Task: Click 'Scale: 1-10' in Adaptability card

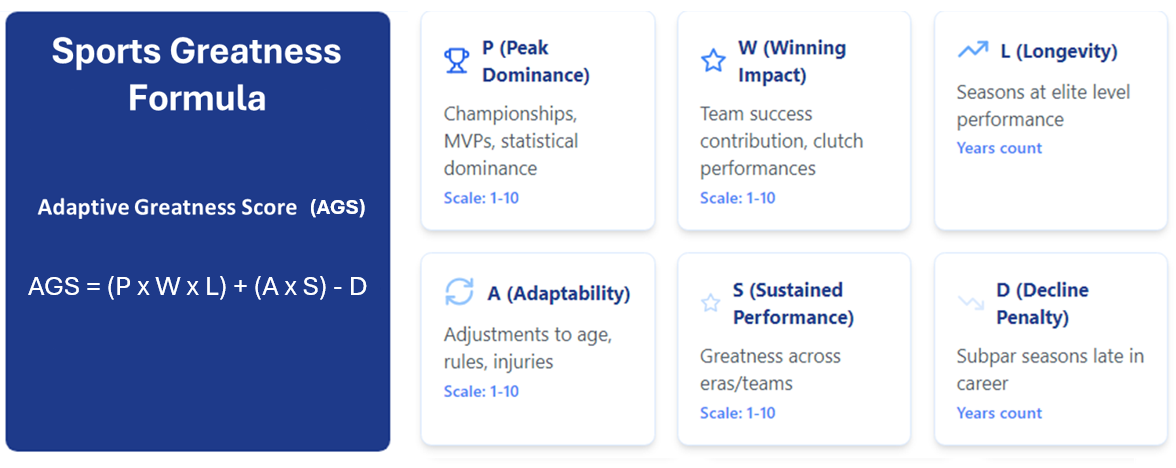Action: [482, 392]
